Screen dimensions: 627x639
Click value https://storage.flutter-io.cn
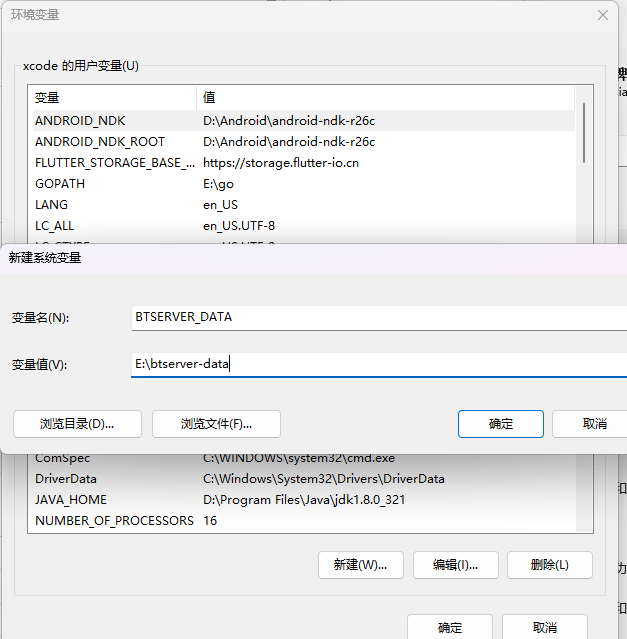coord(281,163)
